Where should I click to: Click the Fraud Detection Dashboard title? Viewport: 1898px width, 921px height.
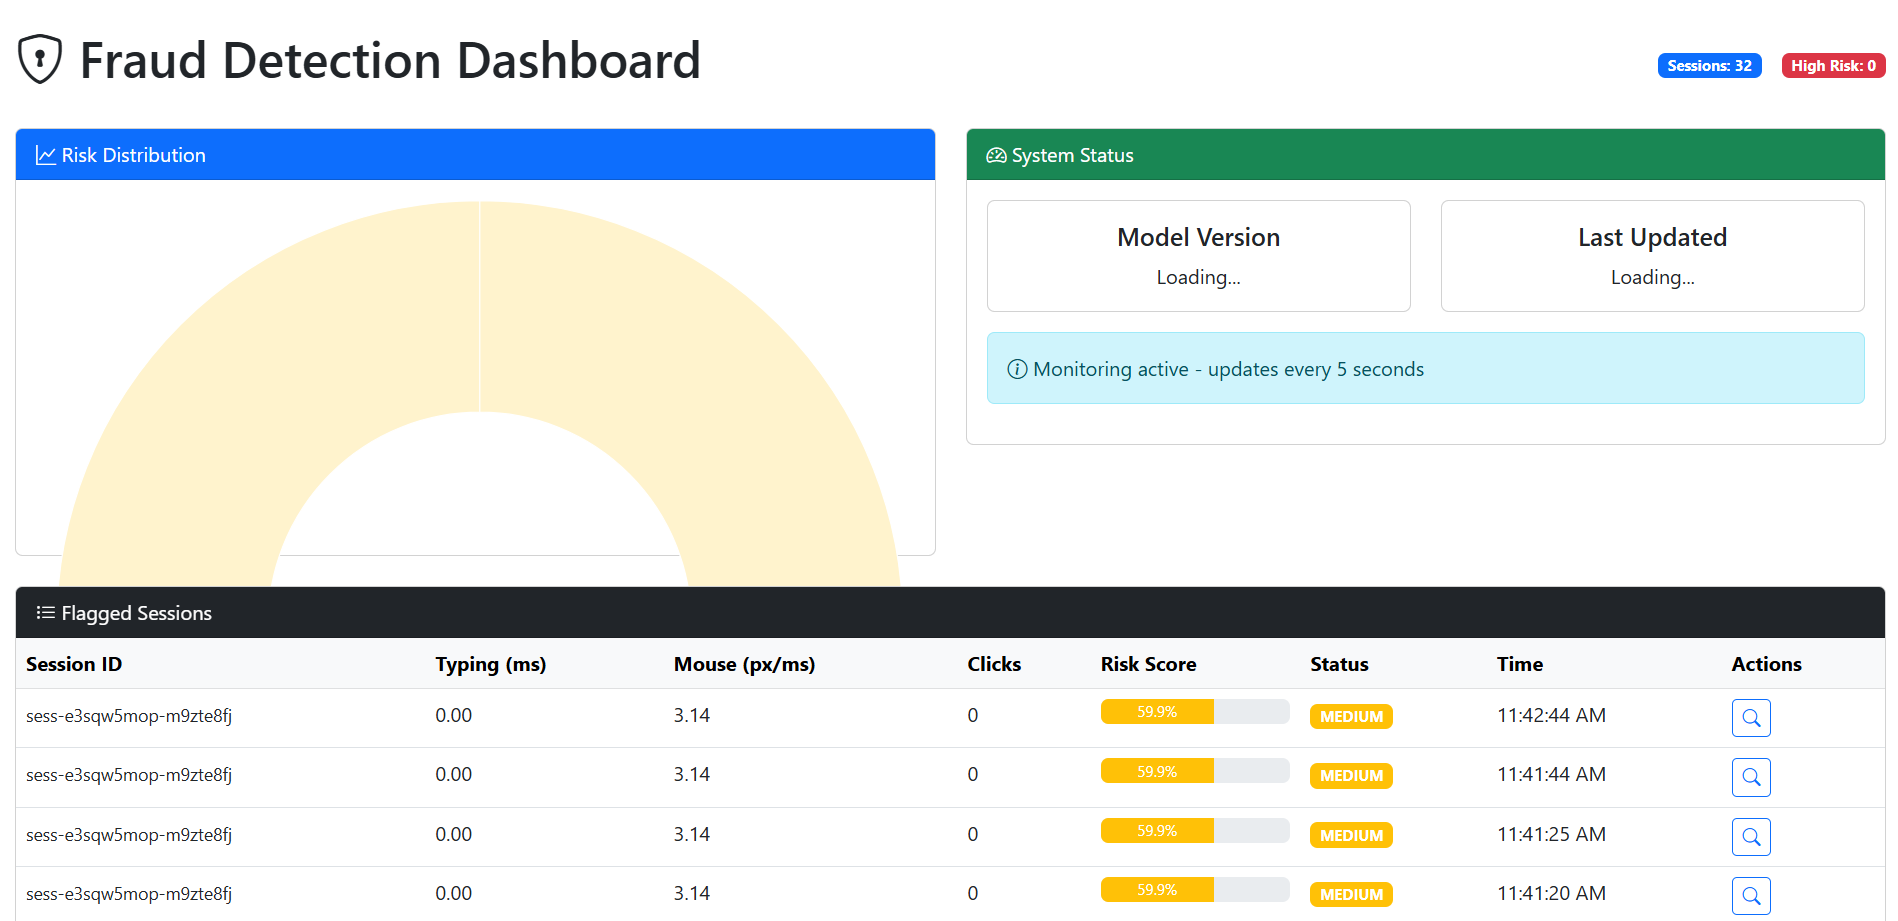[390, 60]
